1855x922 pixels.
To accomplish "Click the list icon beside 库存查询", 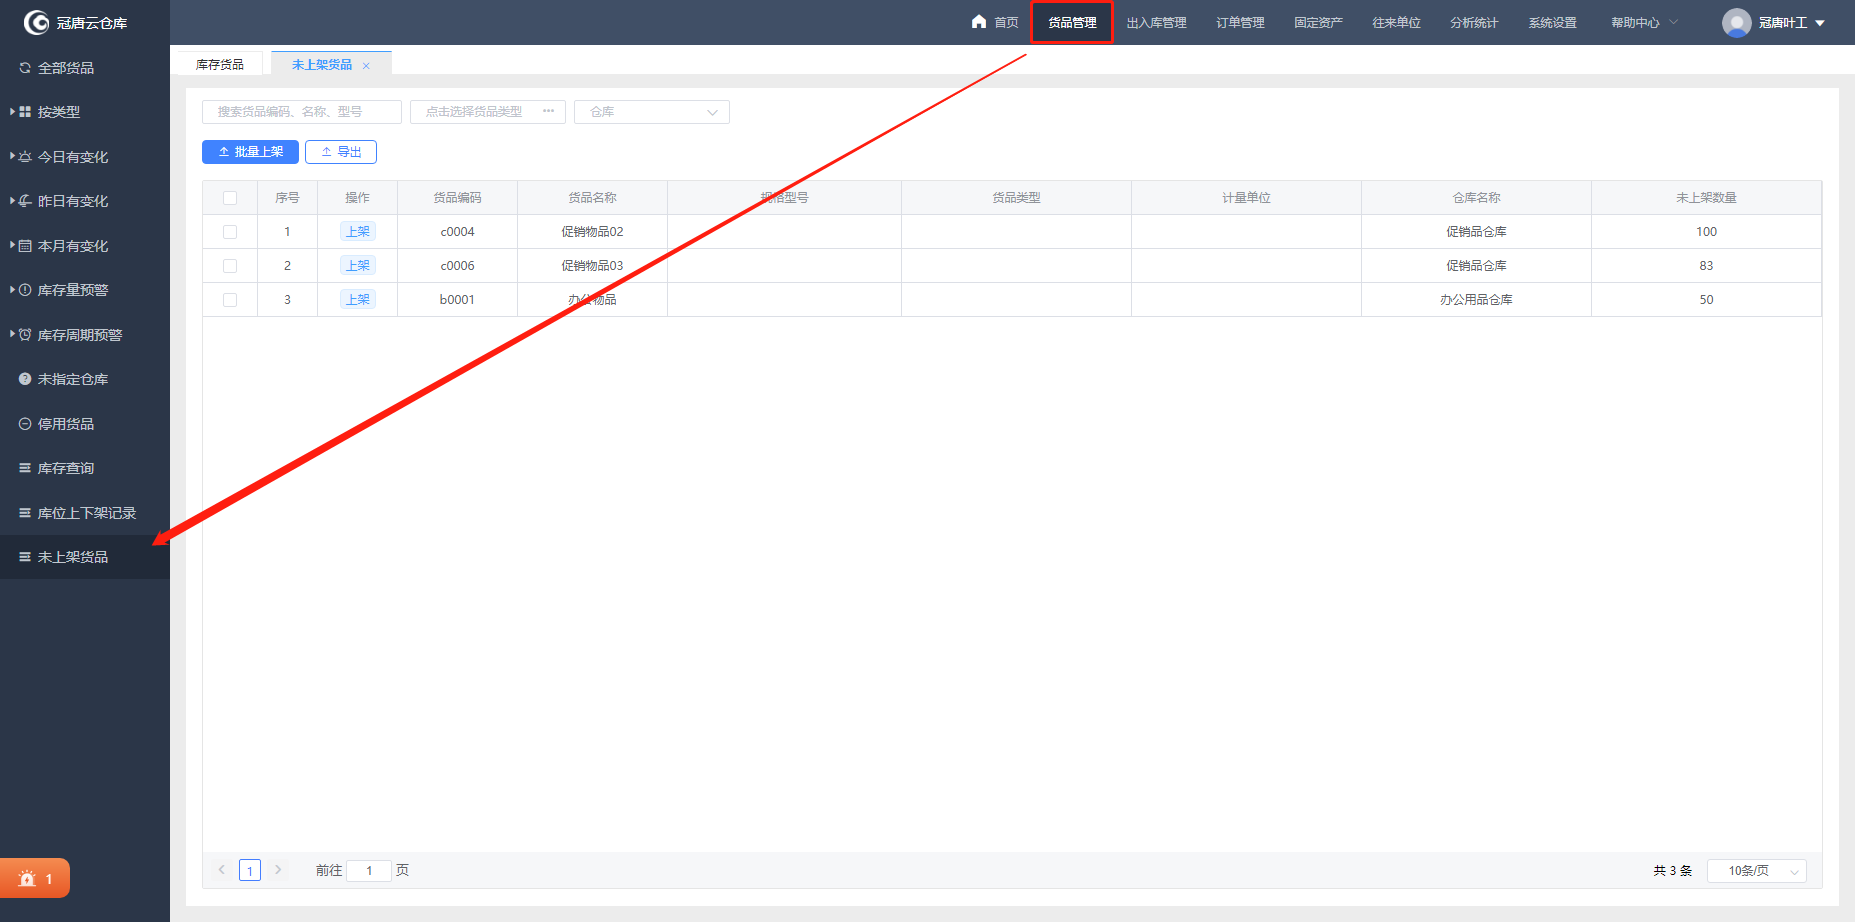I will tap(25, 468).
